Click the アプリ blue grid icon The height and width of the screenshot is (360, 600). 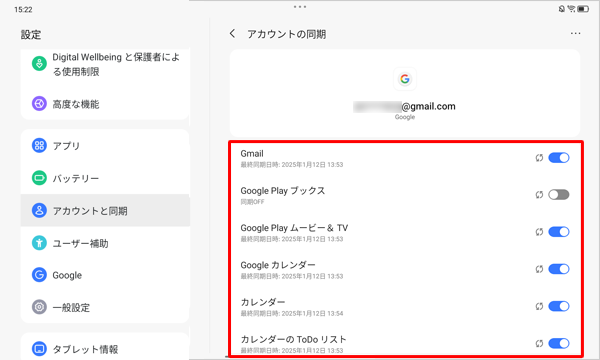point(39,145)
